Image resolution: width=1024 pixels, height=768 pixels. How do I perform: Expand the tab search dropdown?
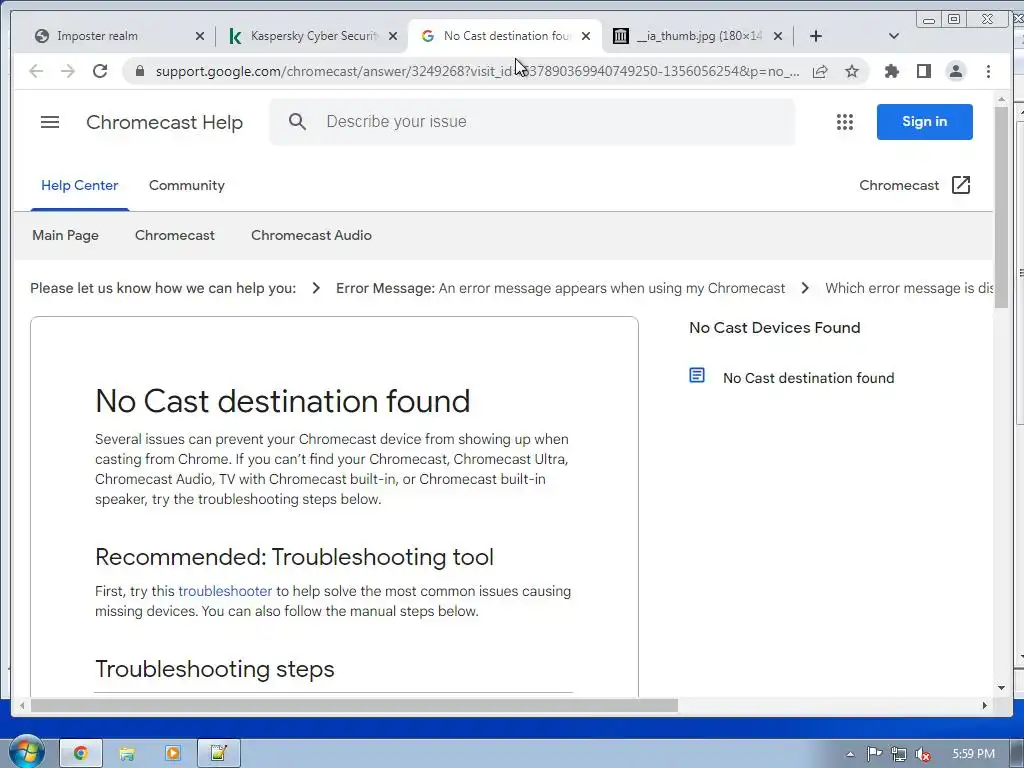[894, 36]
